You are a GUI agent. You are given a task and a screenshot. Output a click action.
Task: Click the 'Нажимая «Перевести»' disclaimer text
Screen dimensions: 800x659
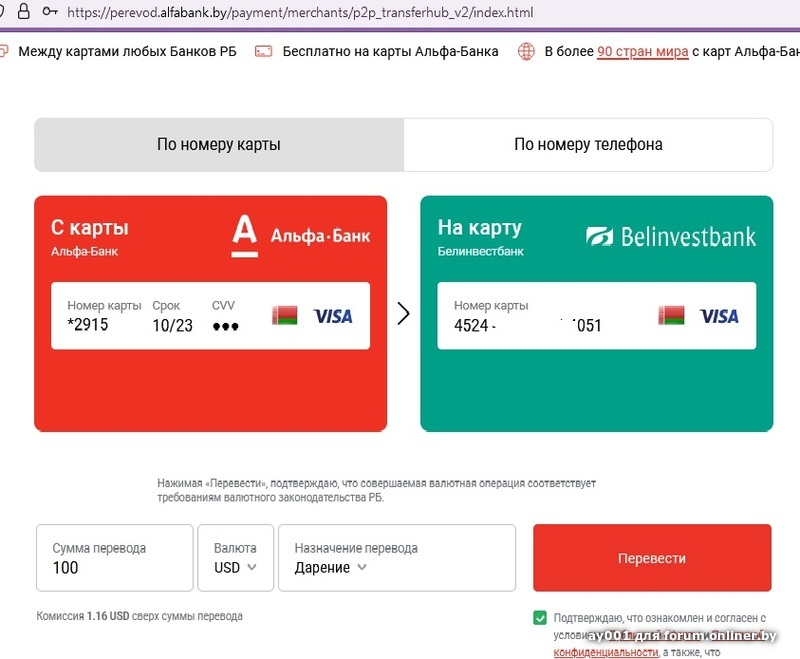tap(377, 490)
